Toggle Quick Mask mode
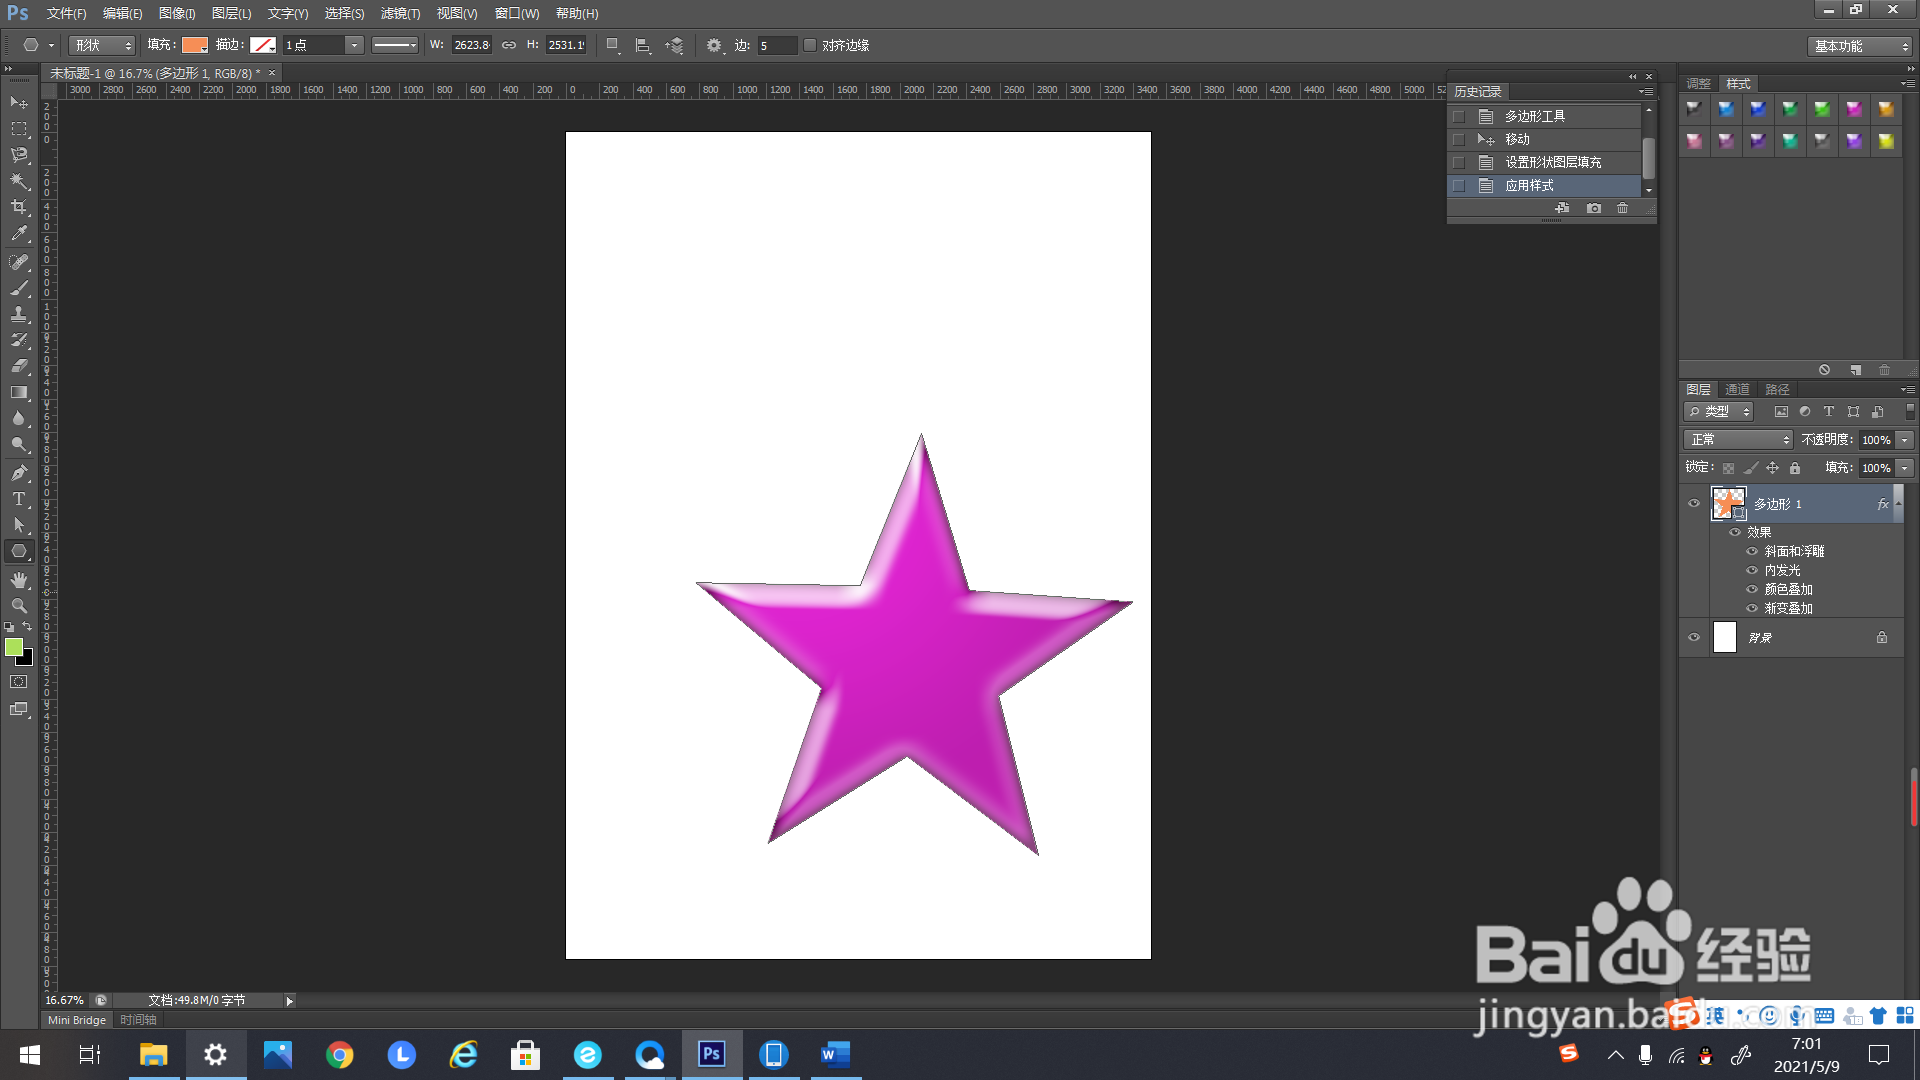Image resolution: width=1920 pixels, height=1080 pixels. coord(19,682)
